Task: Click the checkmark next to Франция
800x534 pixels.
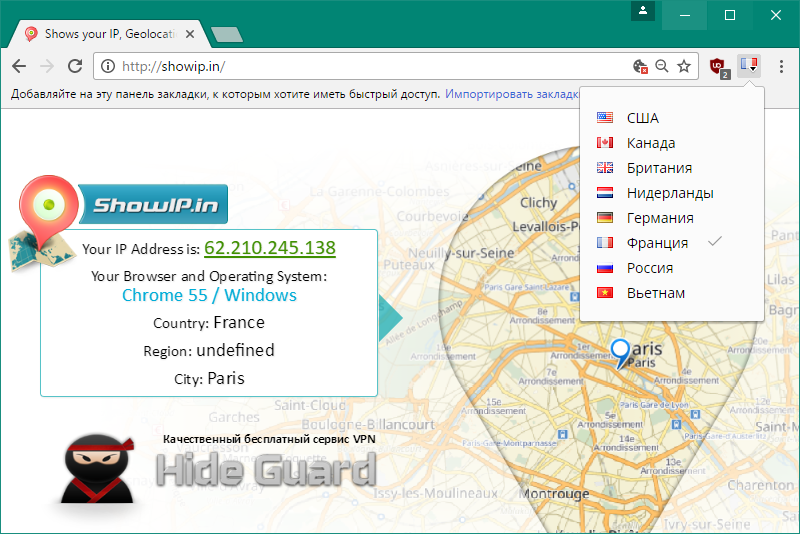Action: click(x=715, y=241)
